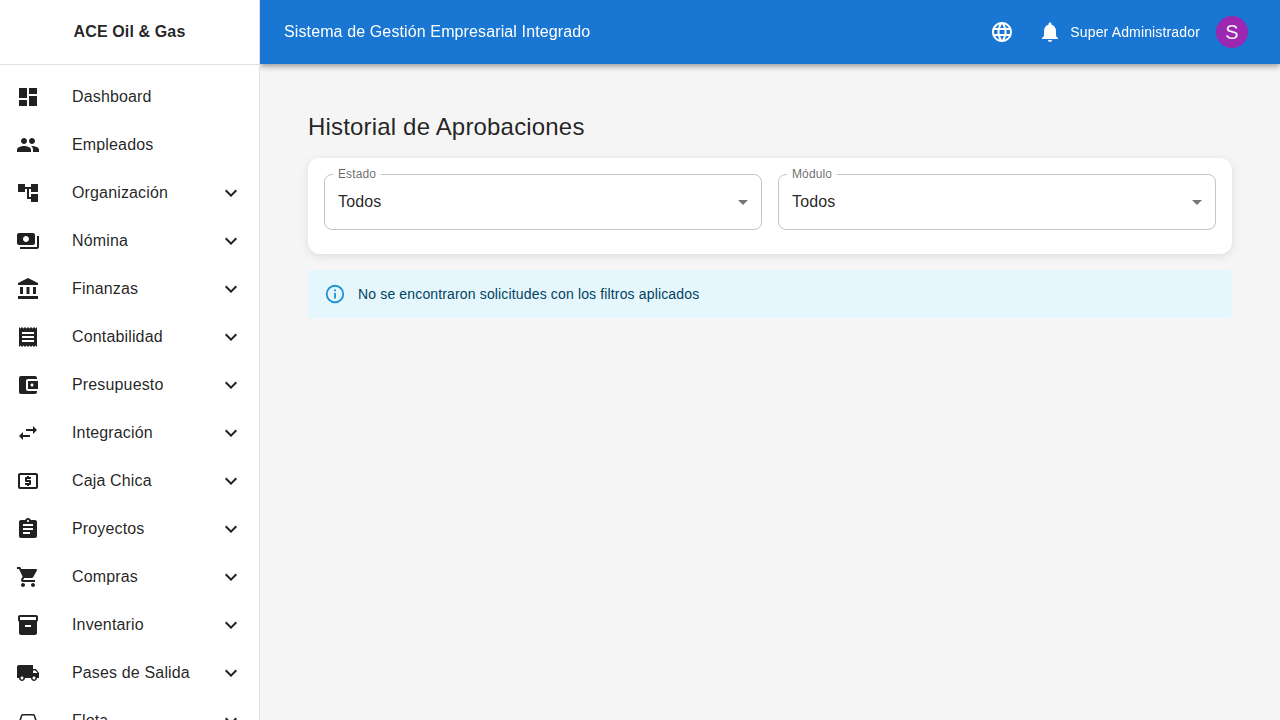Open the Dashboard panel icon
Image resolution: width=1280 pixels, height=720 pixels.
pyautogui.click(x=28, y=97)
